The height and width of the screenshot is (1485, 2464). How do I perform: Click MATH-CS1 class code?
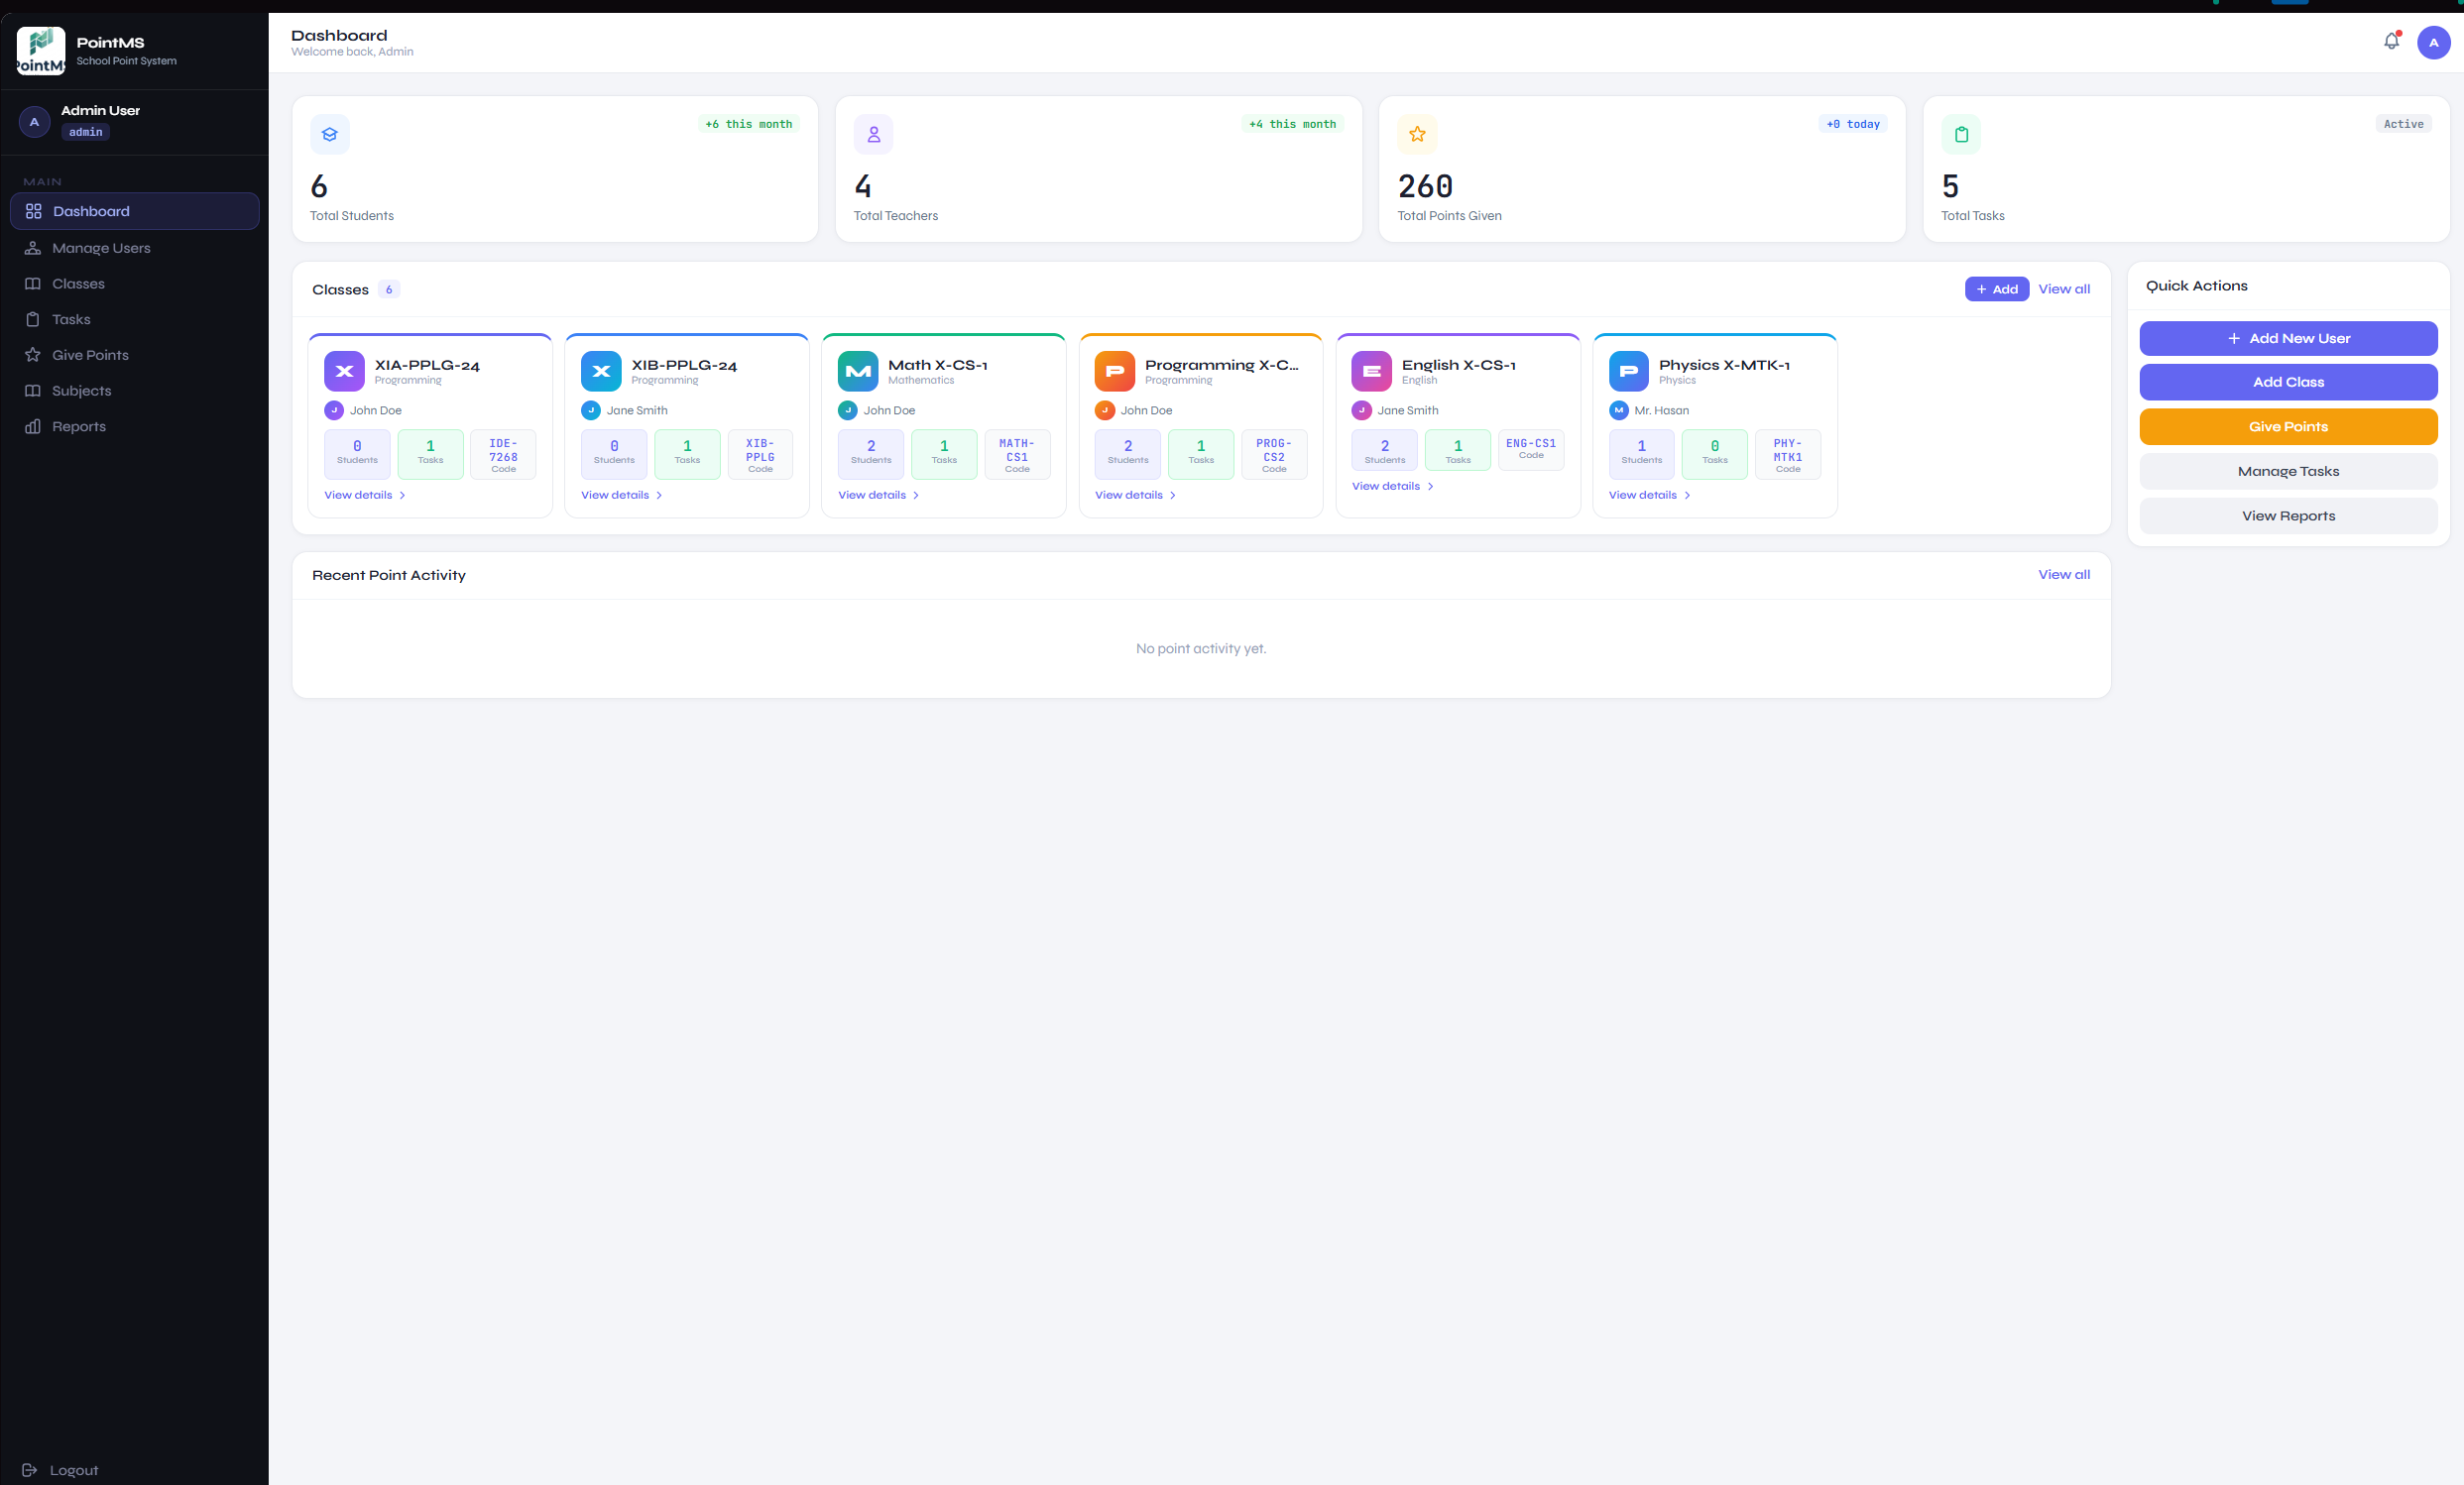[1017, 454]
